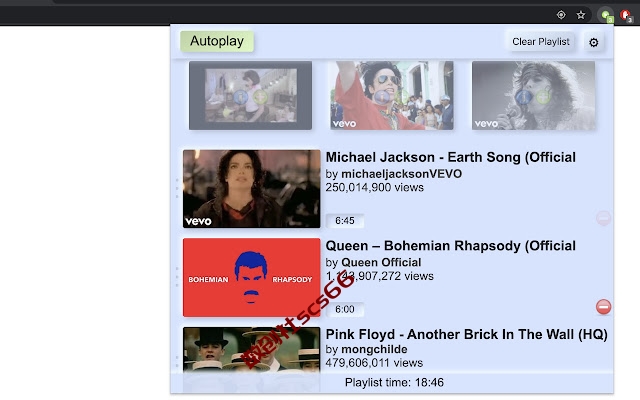Viewport: 640px width, 400px height.
Task: Click the Earth Song video thumbnail
Action: click(x=251, y=189)
